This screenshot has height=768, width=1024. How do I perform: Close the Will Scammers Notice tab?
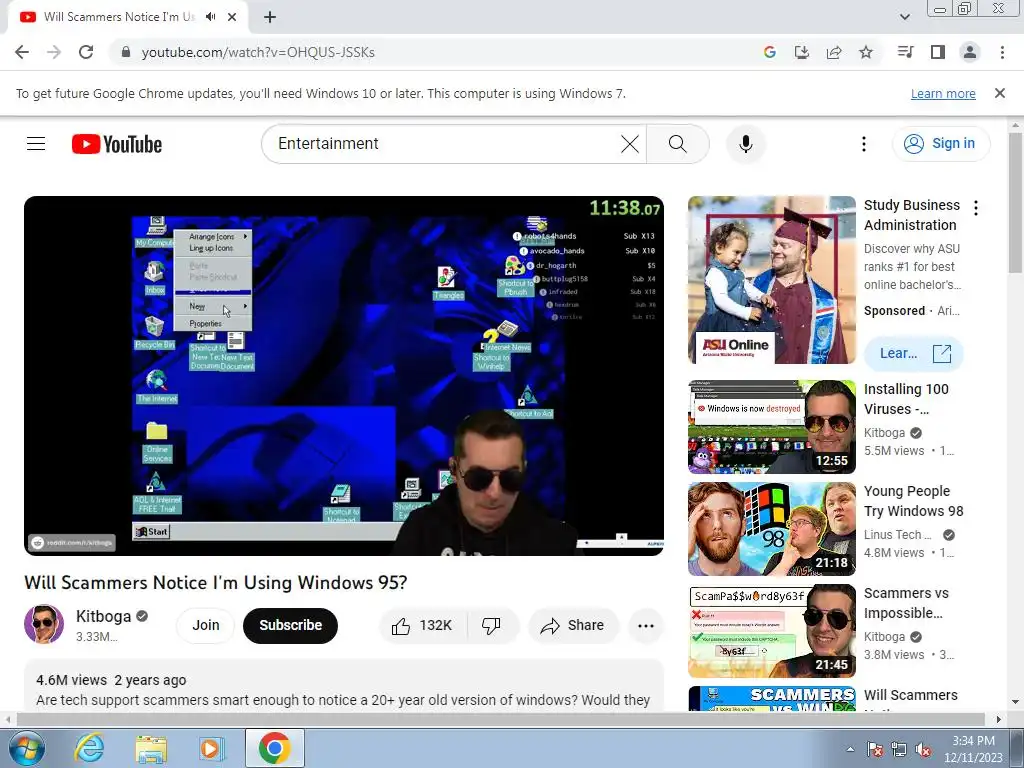[232, 17]
